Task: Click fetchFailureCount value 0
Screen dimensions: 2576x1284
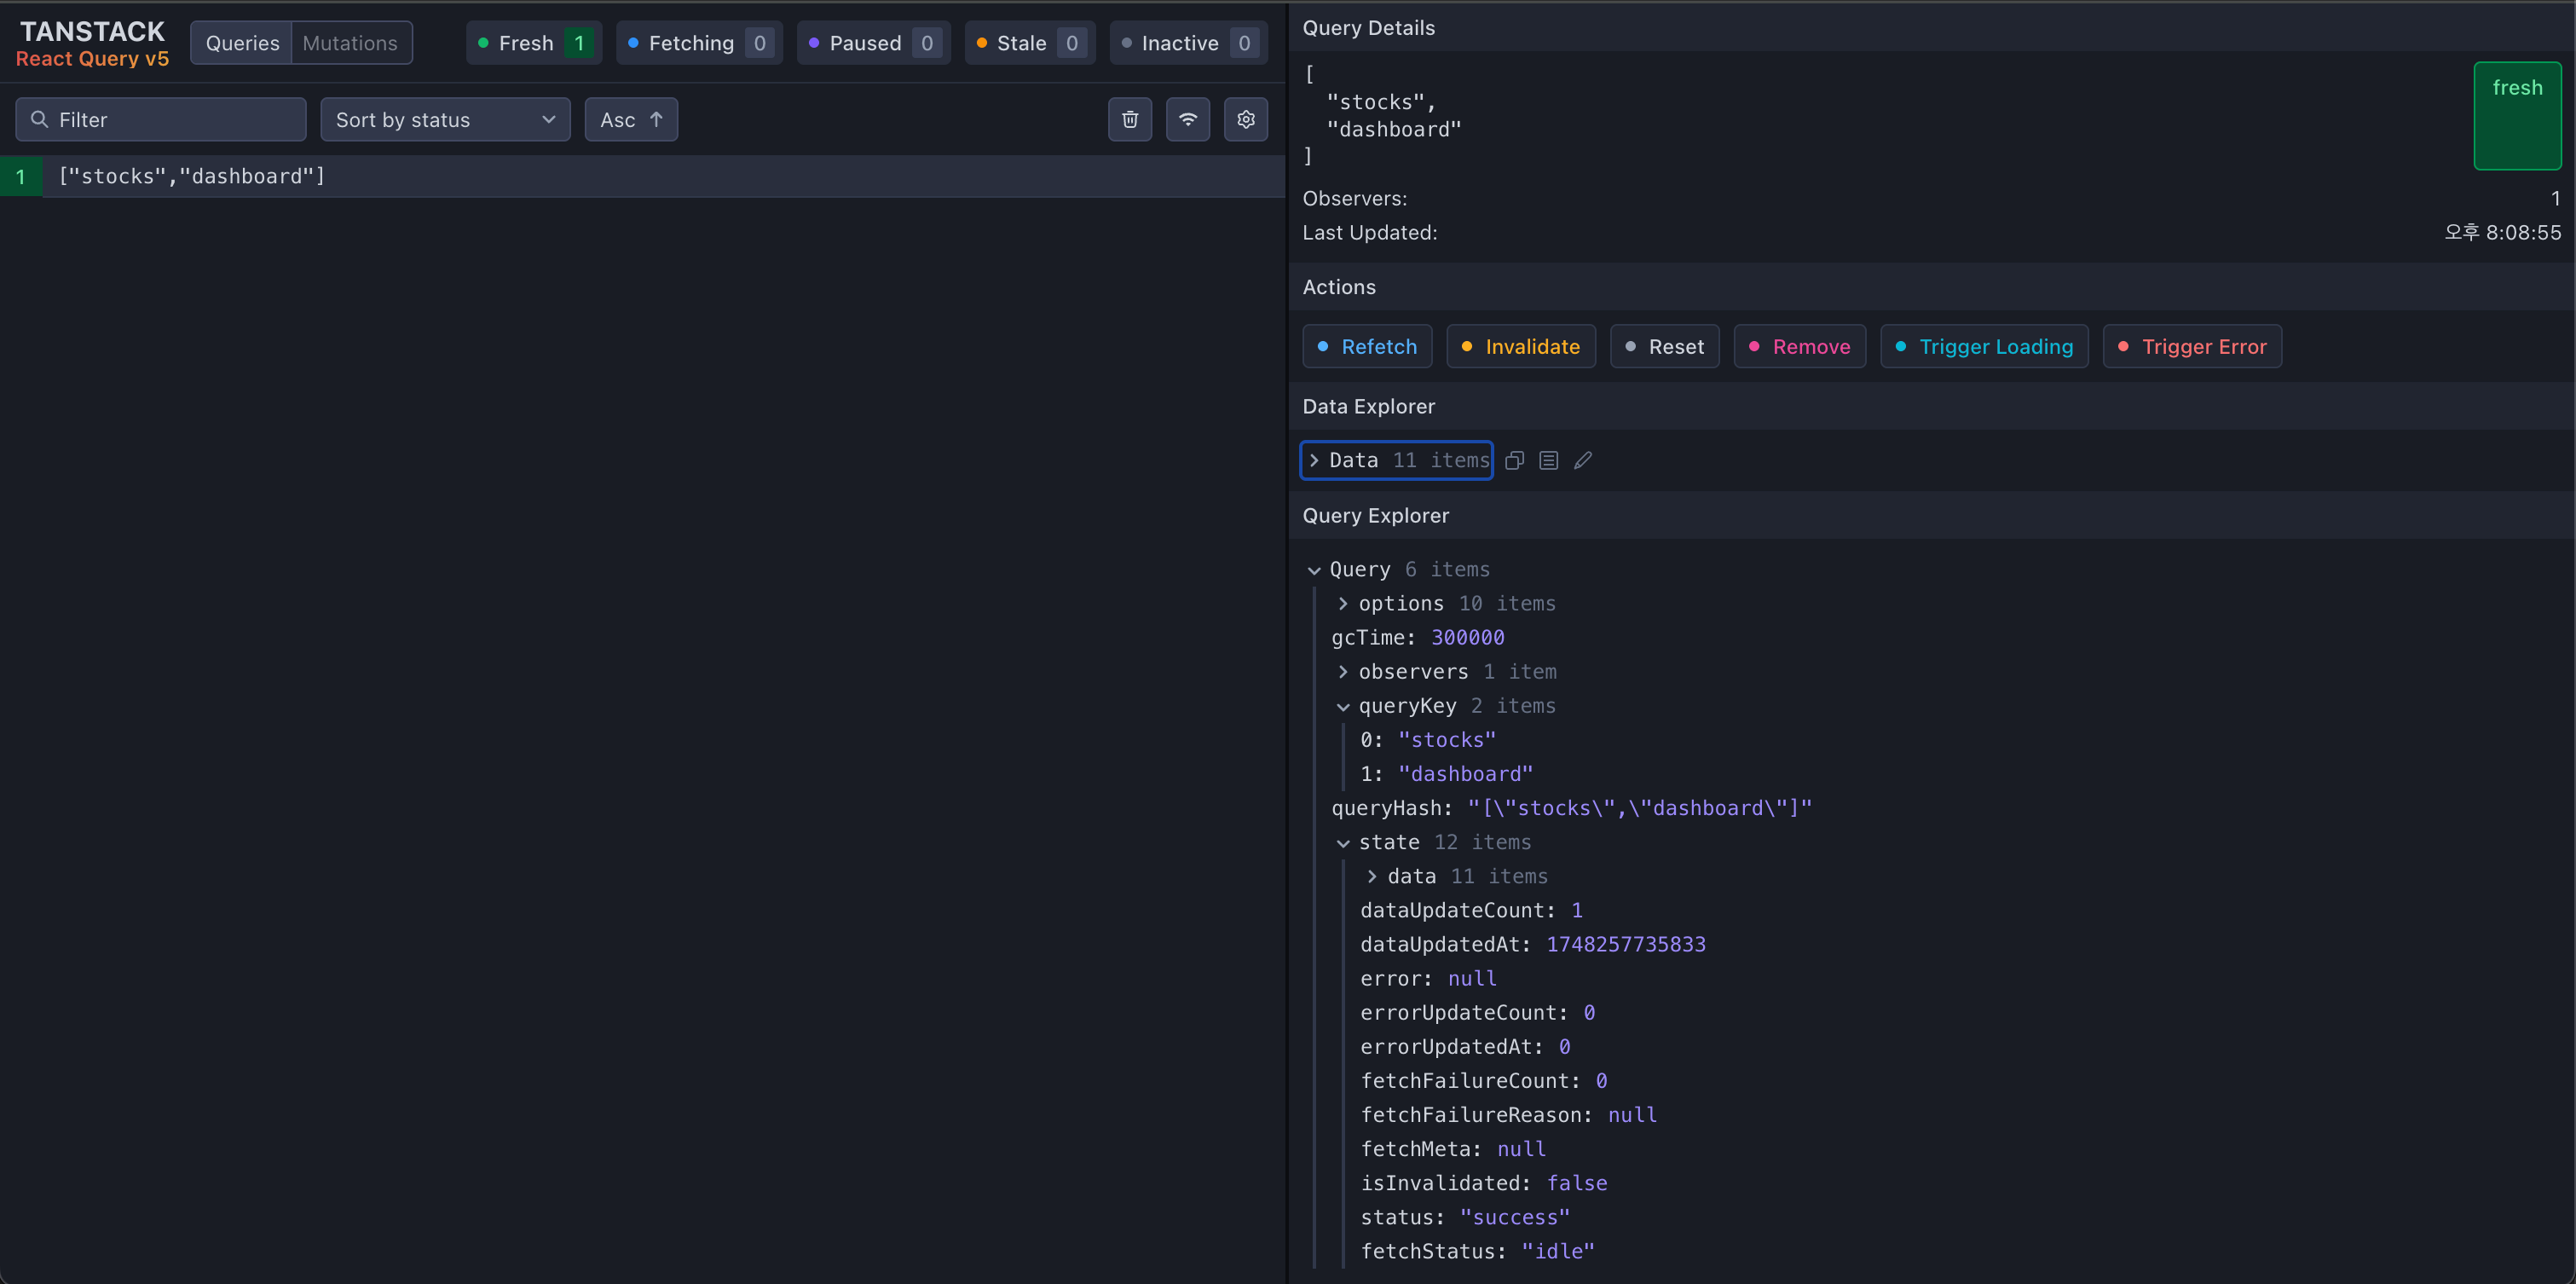Action: click(1601, 1081)
